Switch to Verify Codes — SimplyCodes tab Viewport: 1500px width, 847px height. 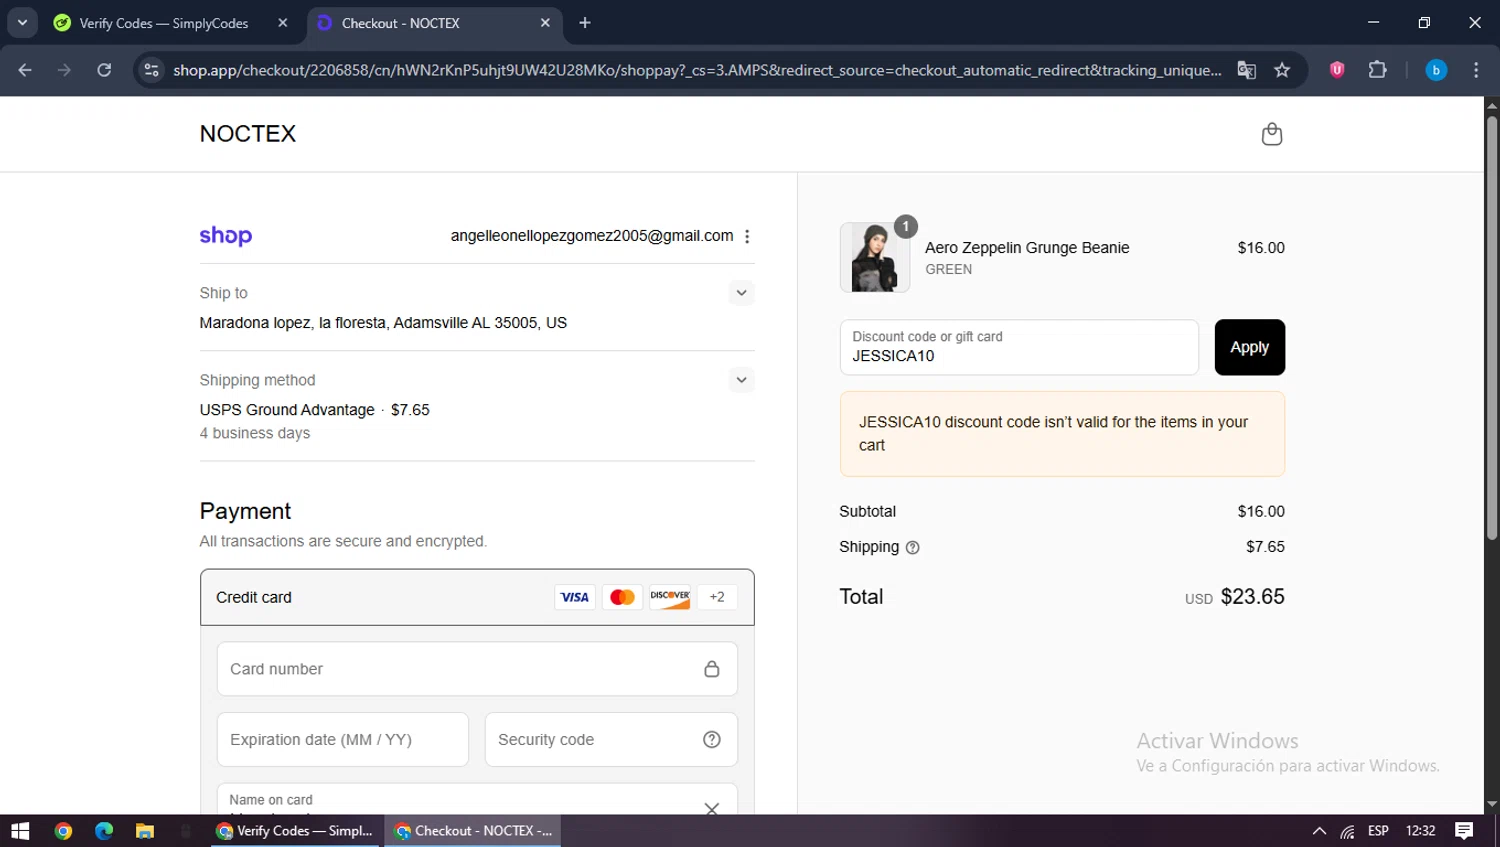point(171,23)
